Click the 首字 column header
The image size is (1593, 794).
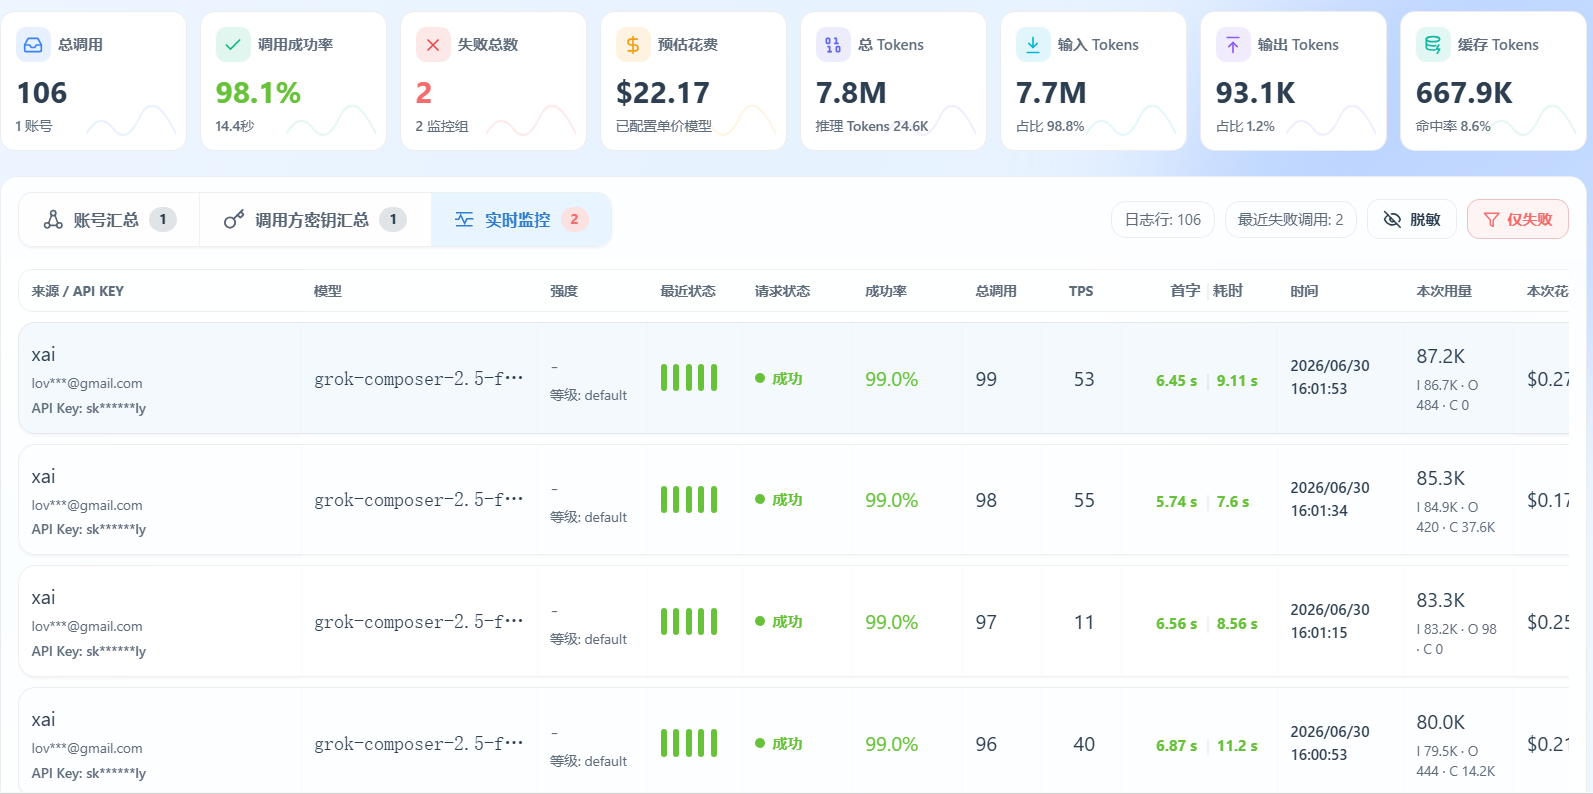click(x=1185, y=291)
